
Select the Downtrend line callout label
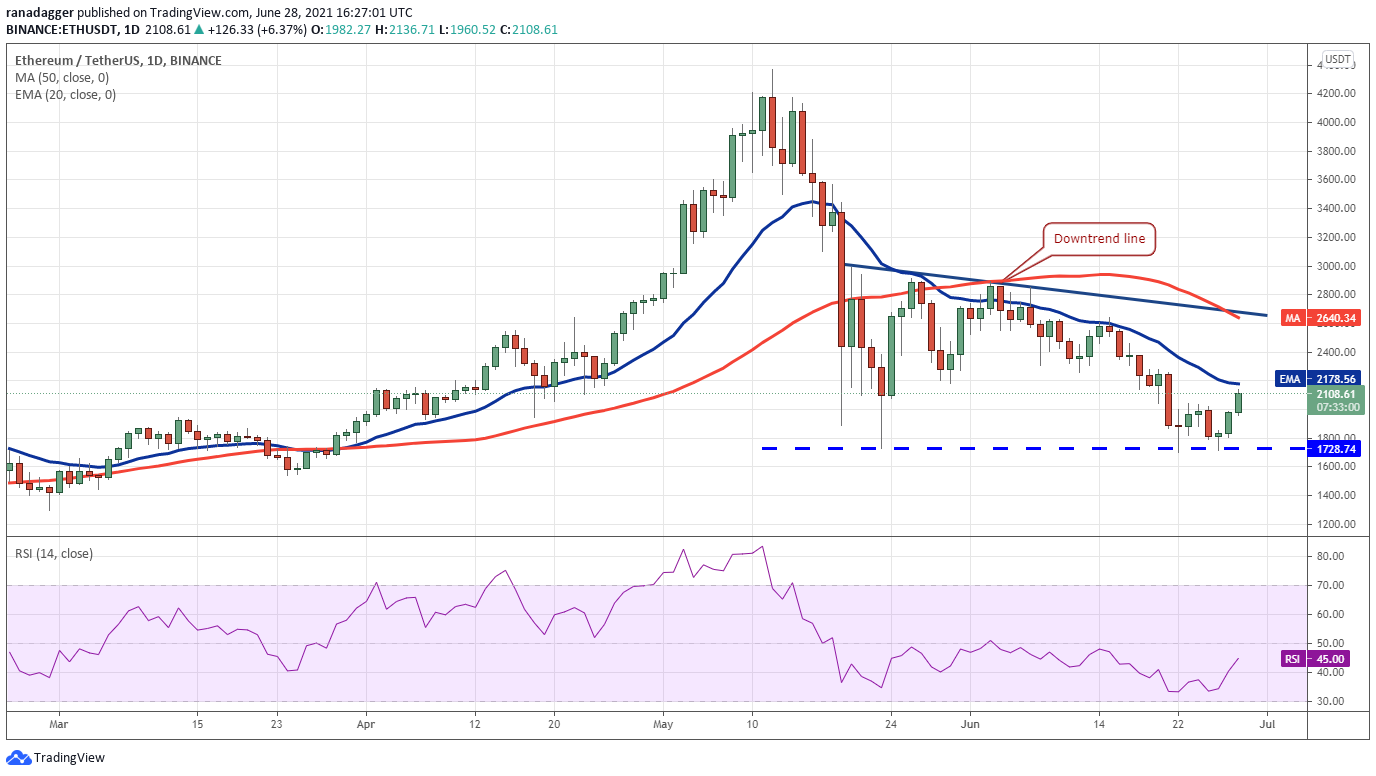coord(1099,239)
